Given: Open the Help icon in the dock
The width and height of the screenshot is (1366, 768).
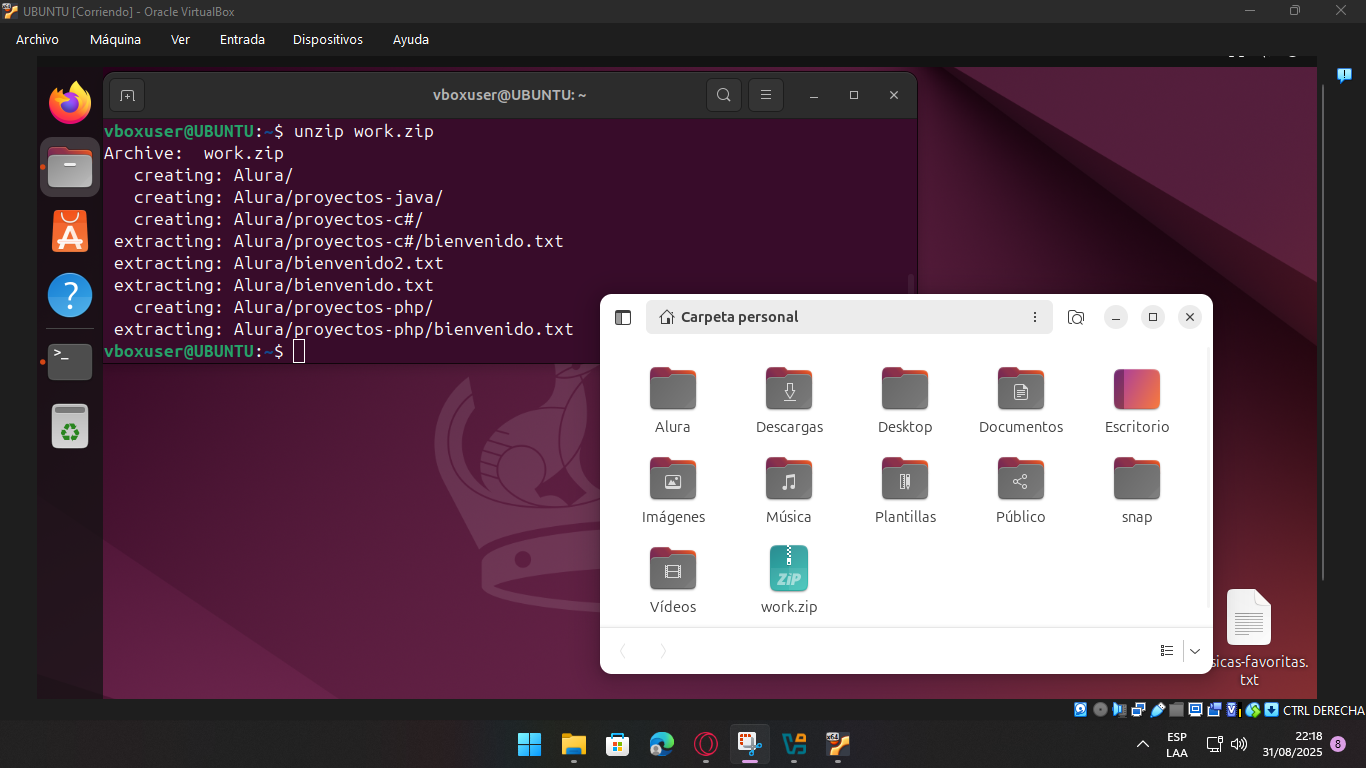Looking at the screenshot, I should 70,295.
